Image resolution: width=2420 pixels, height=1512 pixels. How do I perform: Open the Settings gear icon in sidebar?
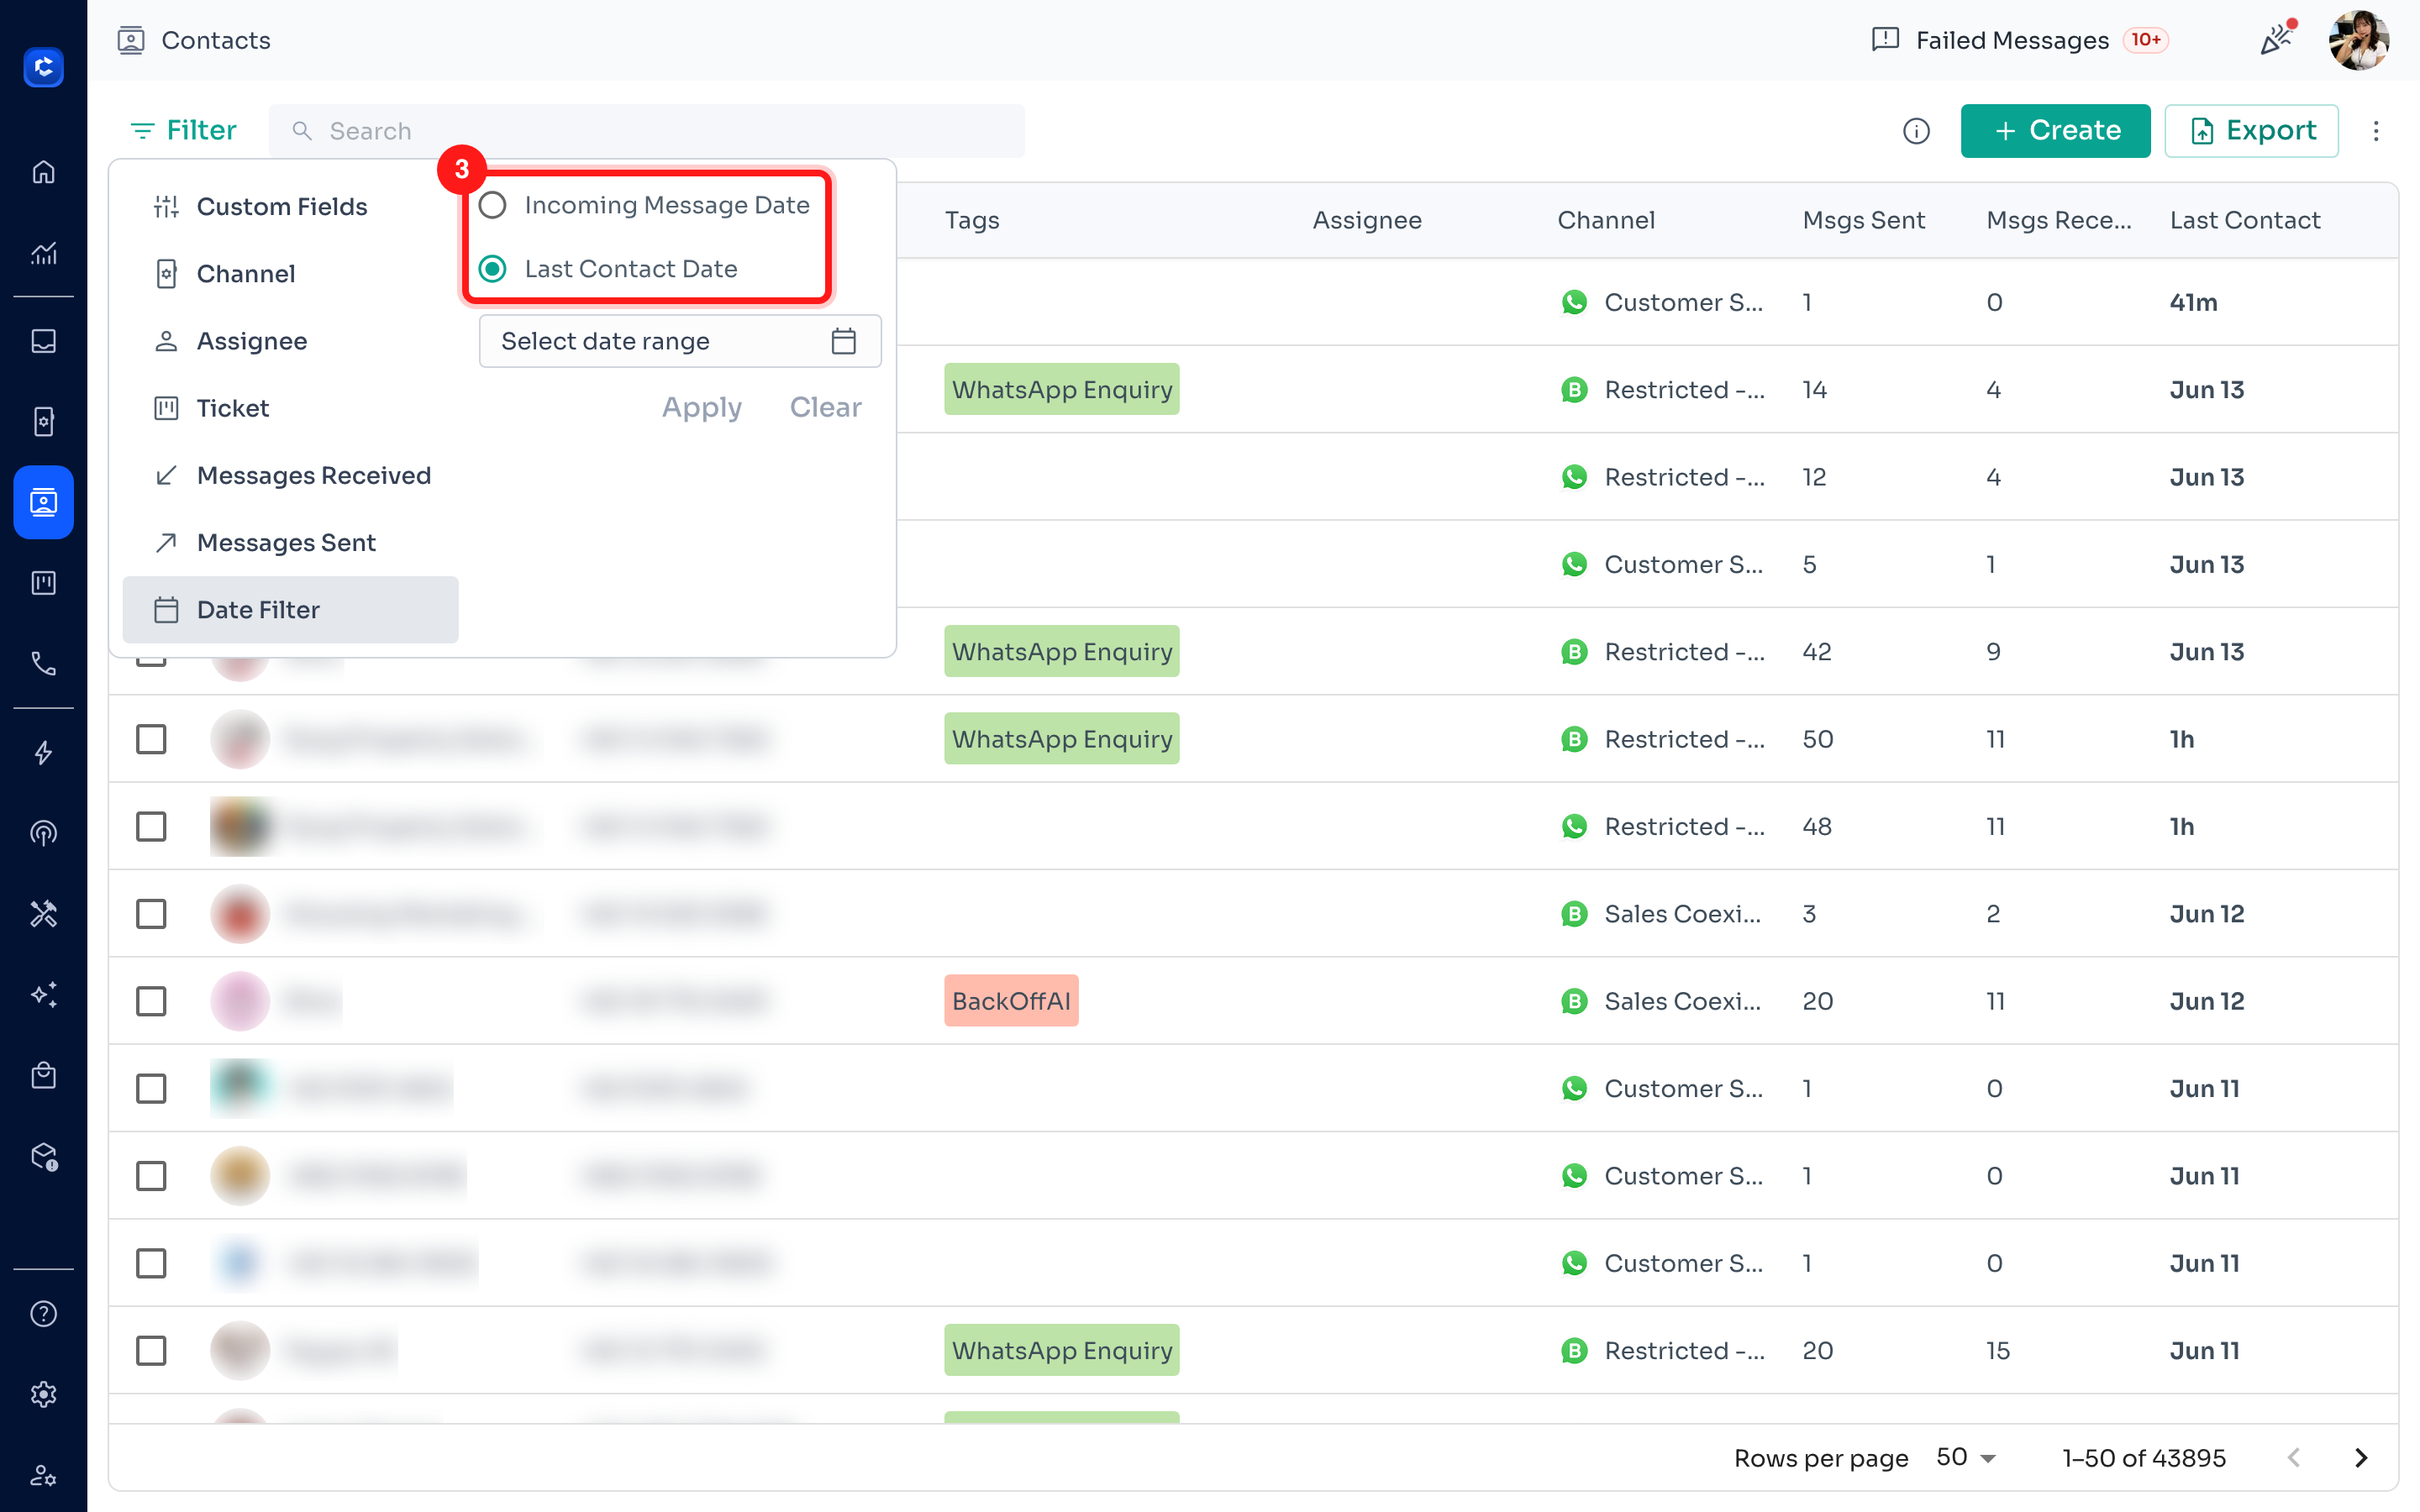43,1394
